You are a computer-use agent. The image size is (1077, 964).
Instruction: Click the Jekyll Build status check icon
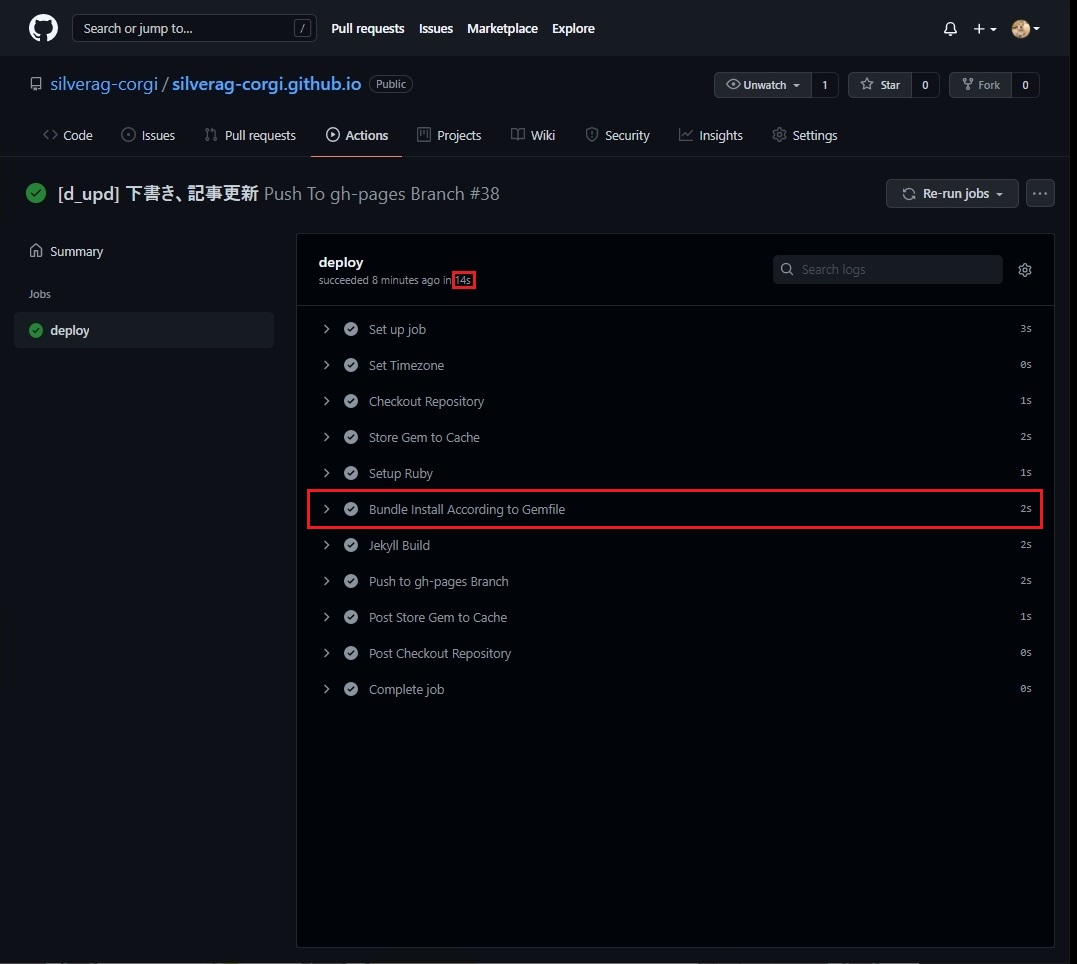coord(351,545)
